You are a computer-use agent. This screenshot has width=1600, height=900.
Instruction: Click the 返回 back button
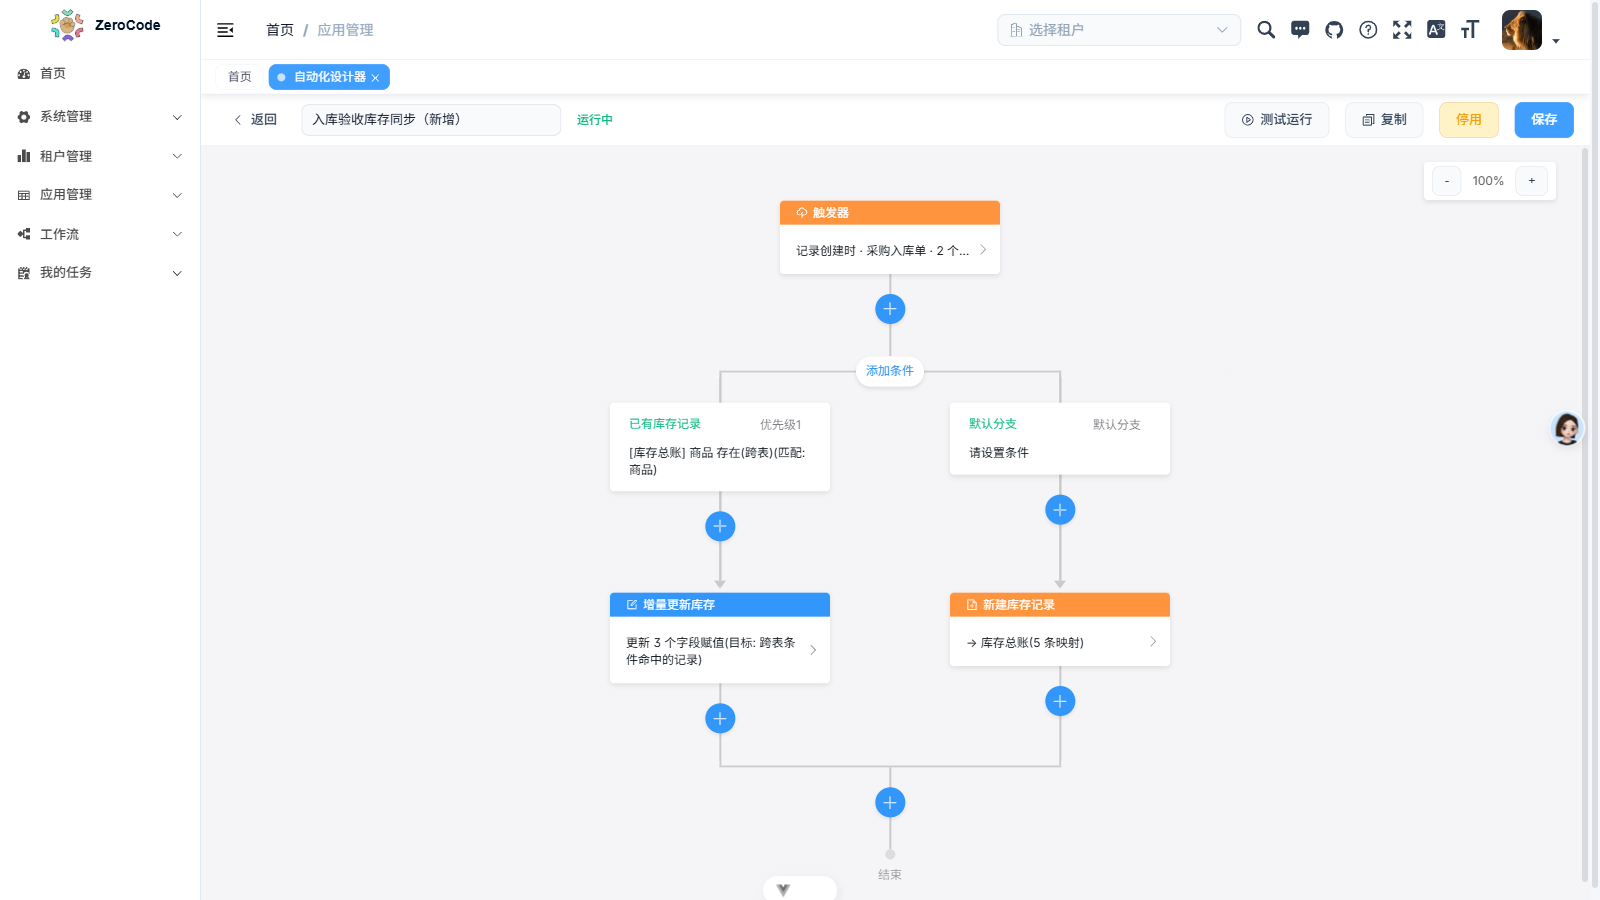point(255,120)
